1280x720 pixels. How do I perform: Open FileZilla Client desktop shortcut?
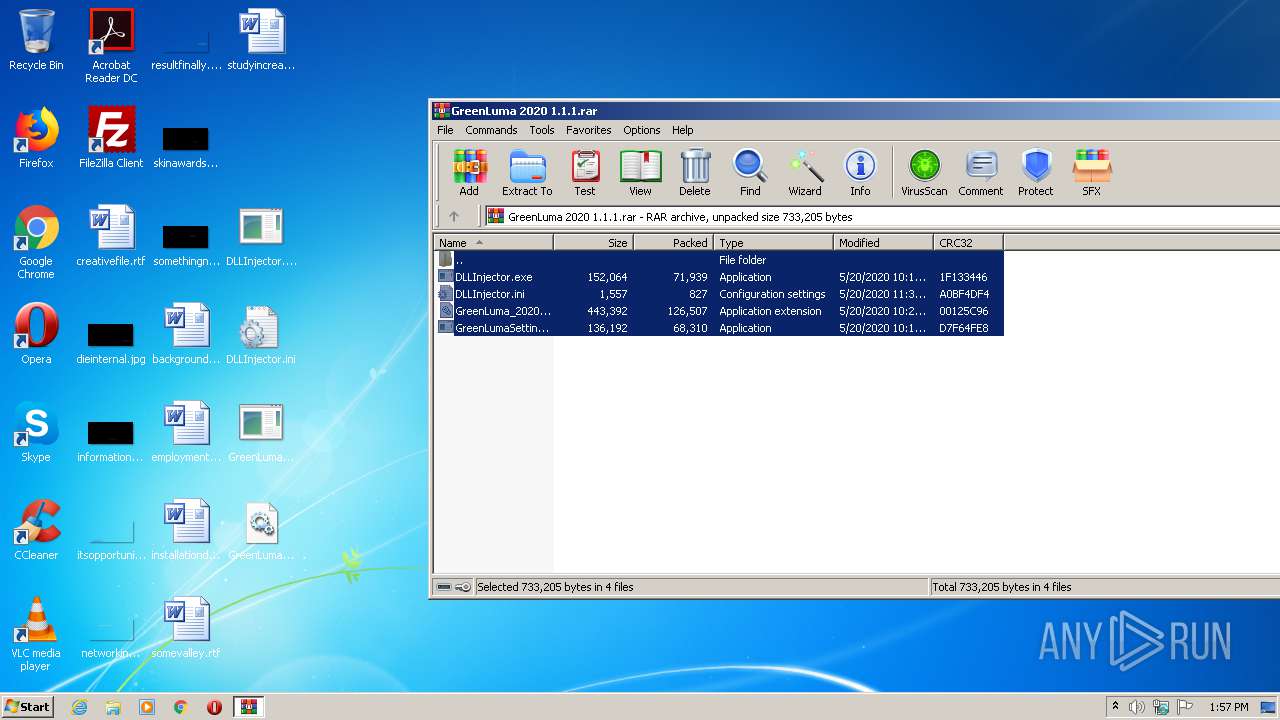click(x=111, y=138)
